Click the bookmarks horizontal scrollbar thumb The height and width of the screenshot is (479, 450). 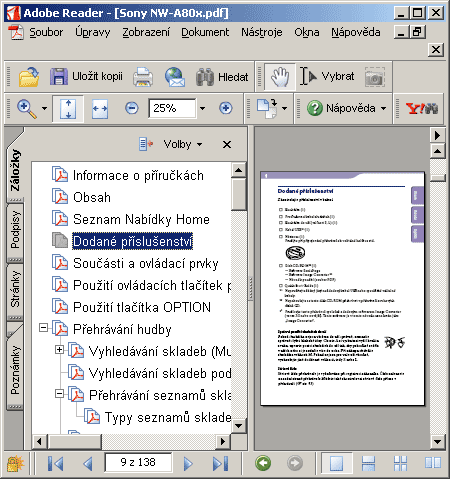[75, 441]
